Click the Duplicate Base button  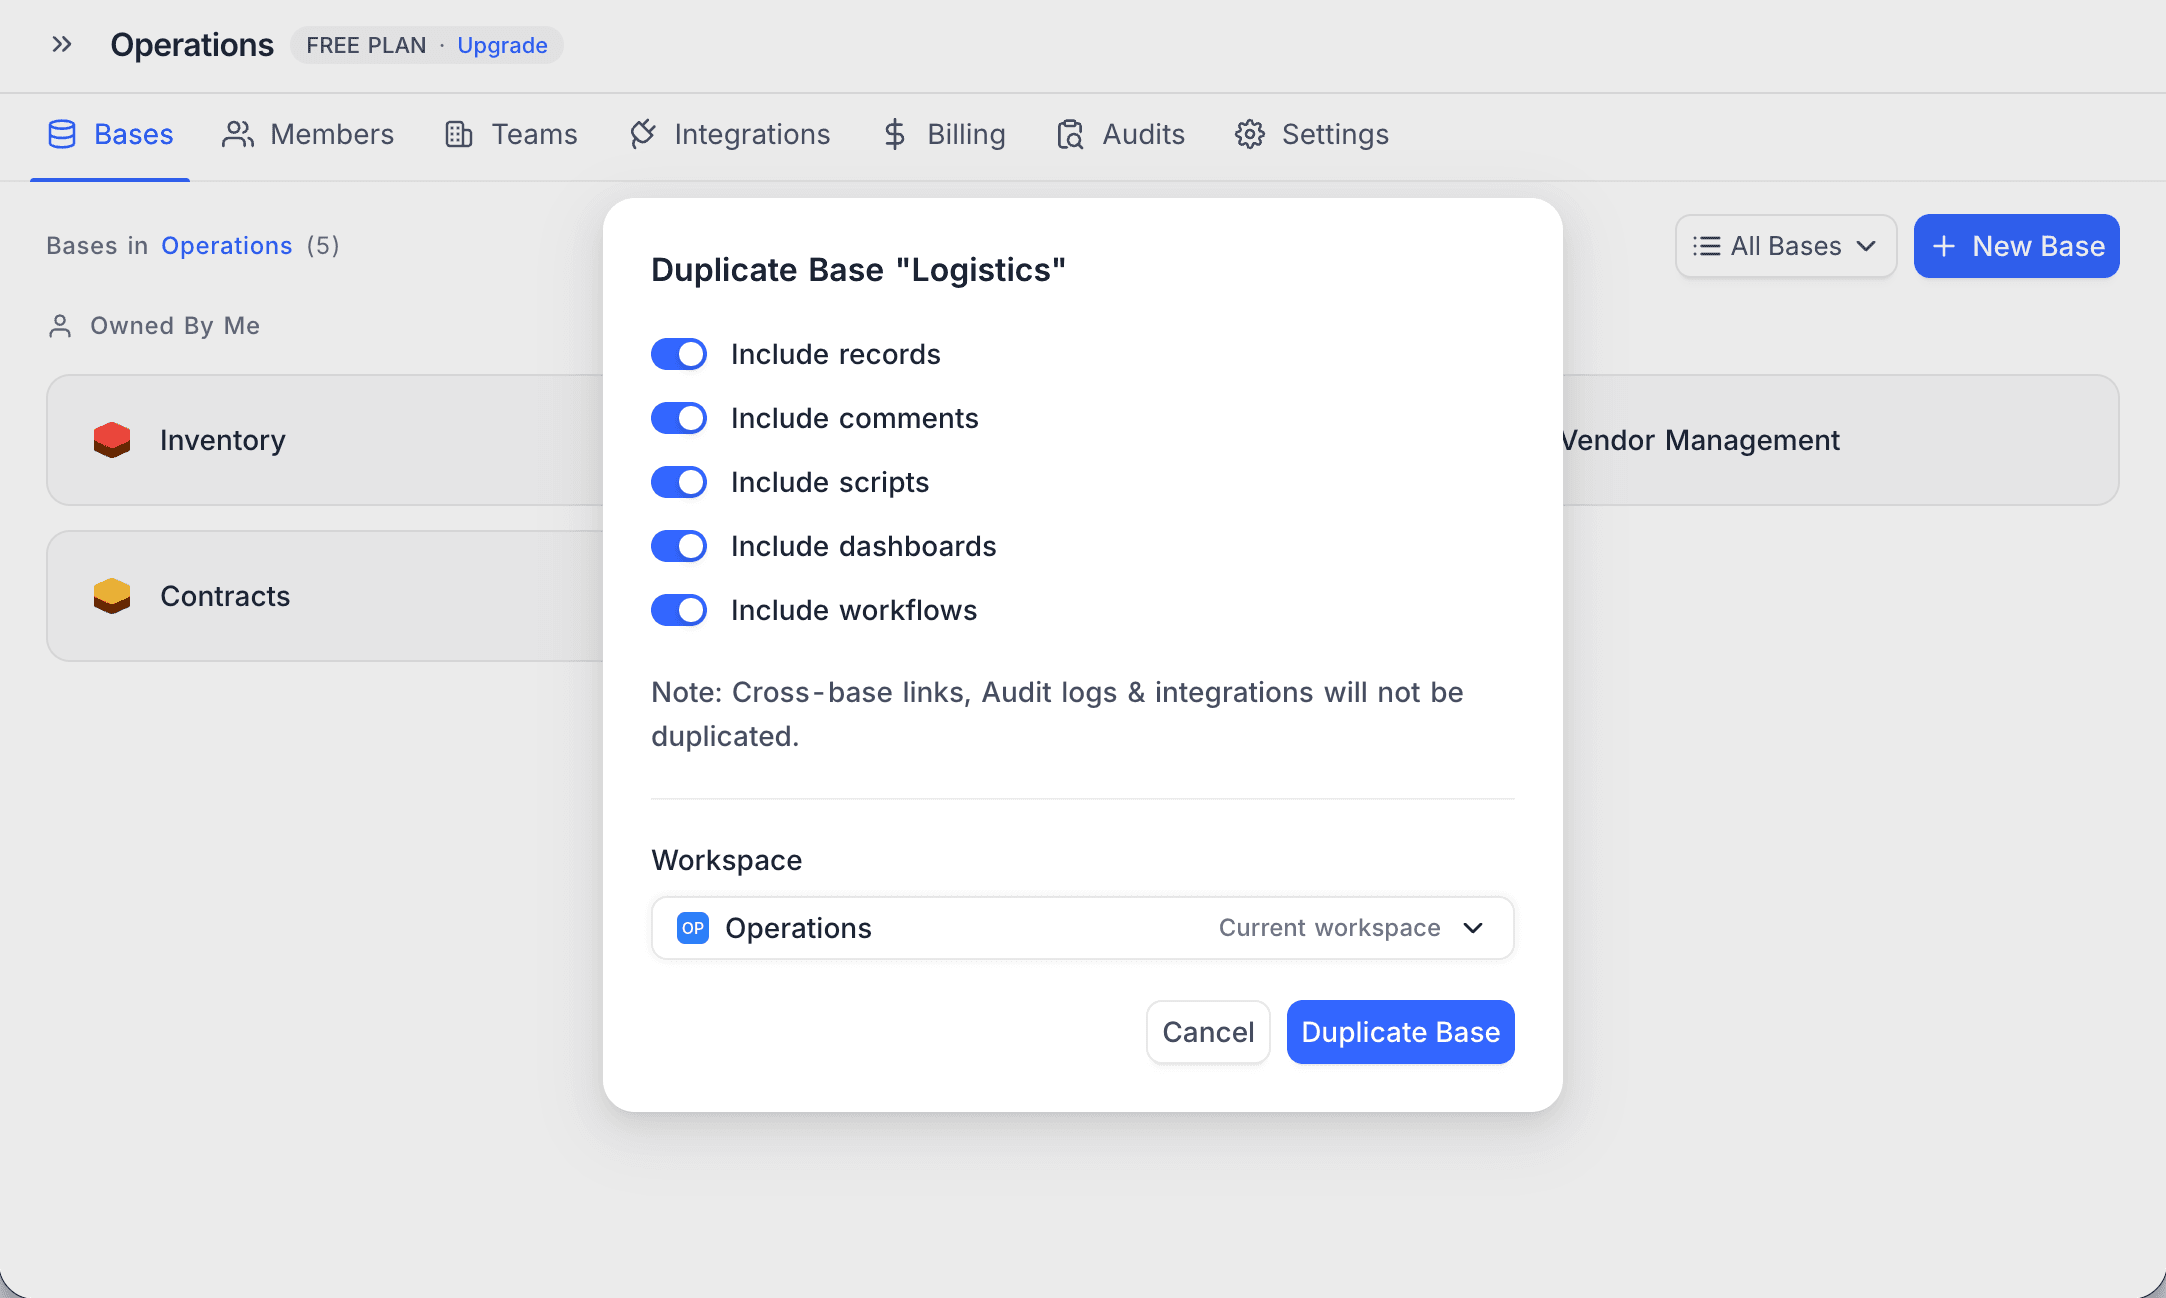[1400, 1032]
